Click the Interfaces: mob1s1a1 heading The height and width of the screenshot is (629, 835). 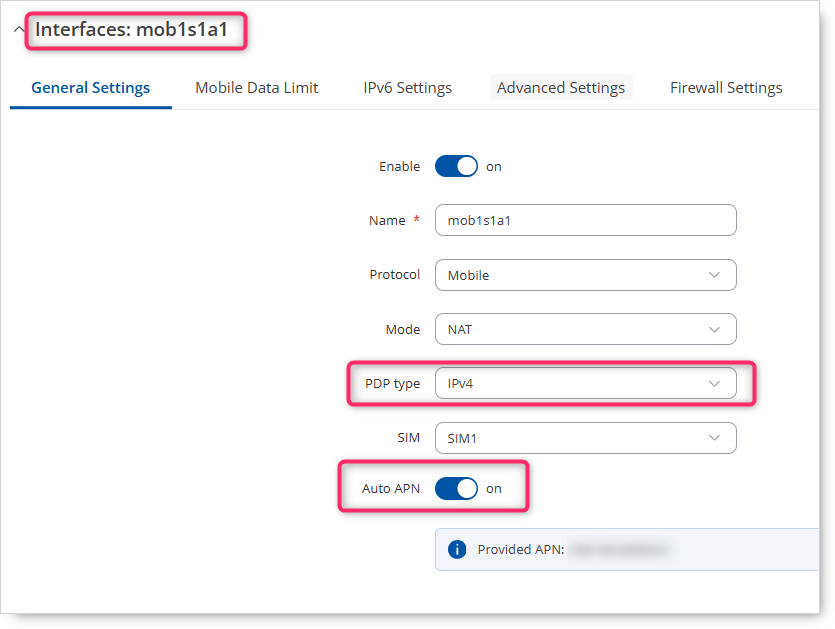[x=132, y=30]
